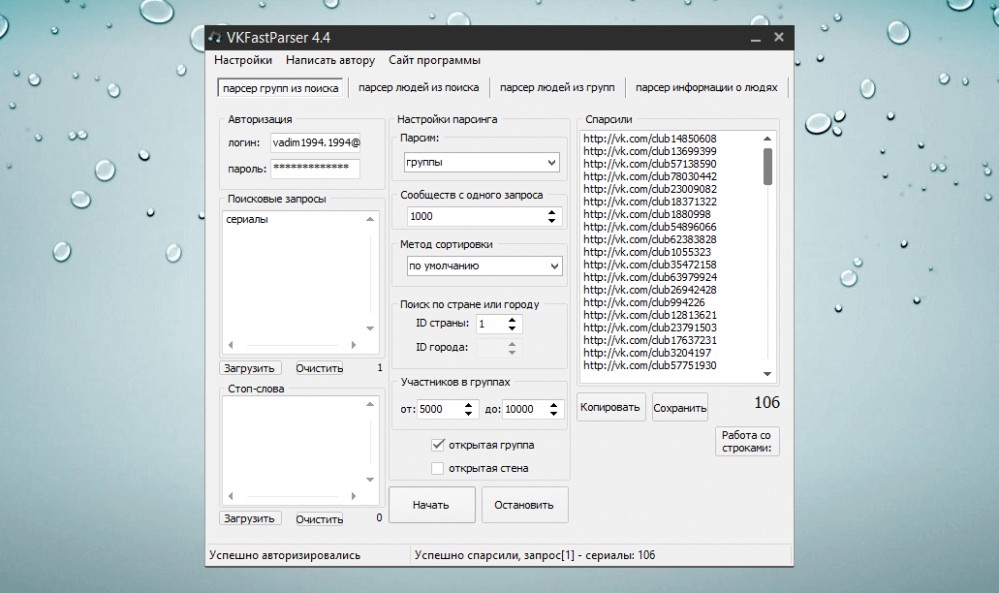999x593 pixels.
Task: Select the line http://vk.com/club994226
Action: click(x=643, y=303)
